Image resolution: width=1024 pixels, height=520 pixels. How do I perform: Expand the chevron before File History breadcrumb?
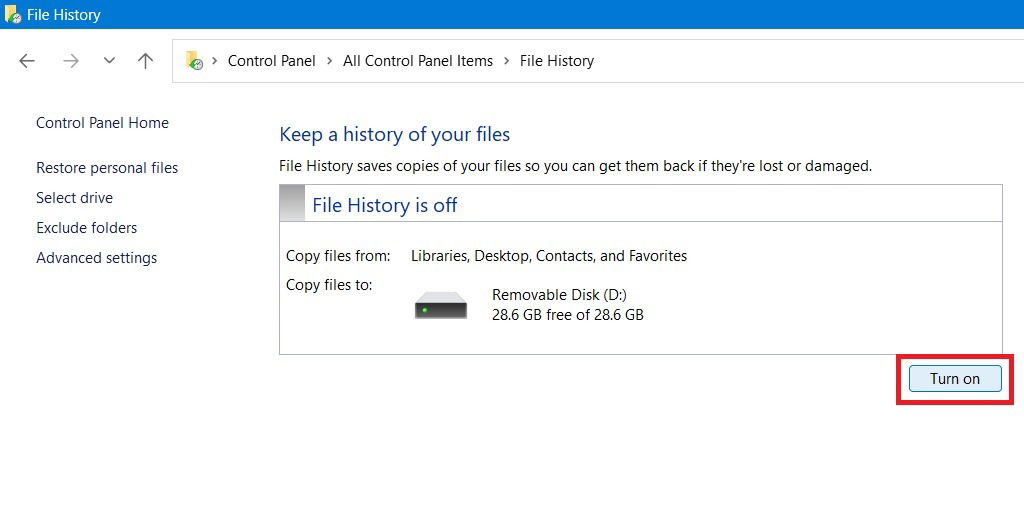506,61
